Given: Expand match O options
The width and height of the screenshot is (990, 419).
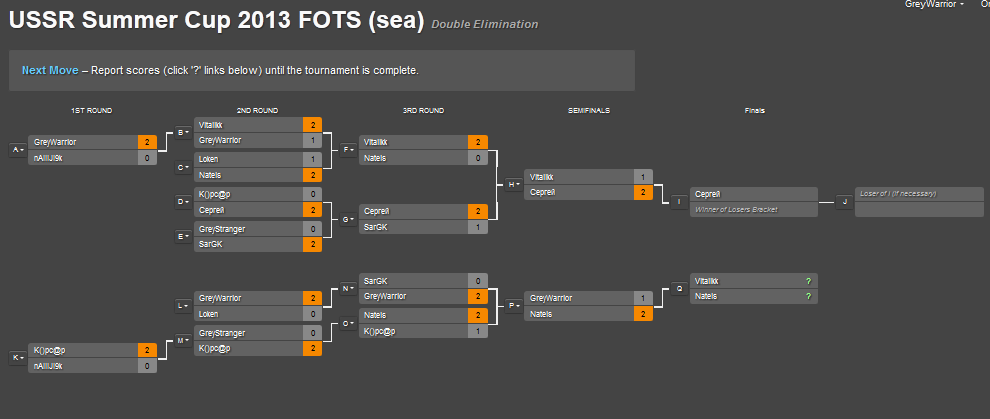Looking at the screenshot, I should coord(349,323).
